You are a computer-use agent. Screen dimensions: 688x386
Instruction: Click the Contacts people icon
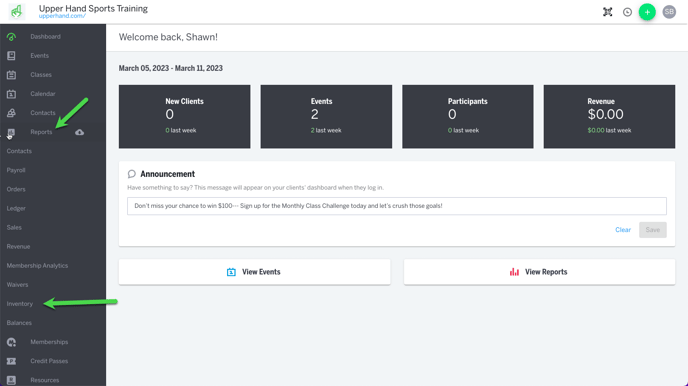[x=11, y=113]
